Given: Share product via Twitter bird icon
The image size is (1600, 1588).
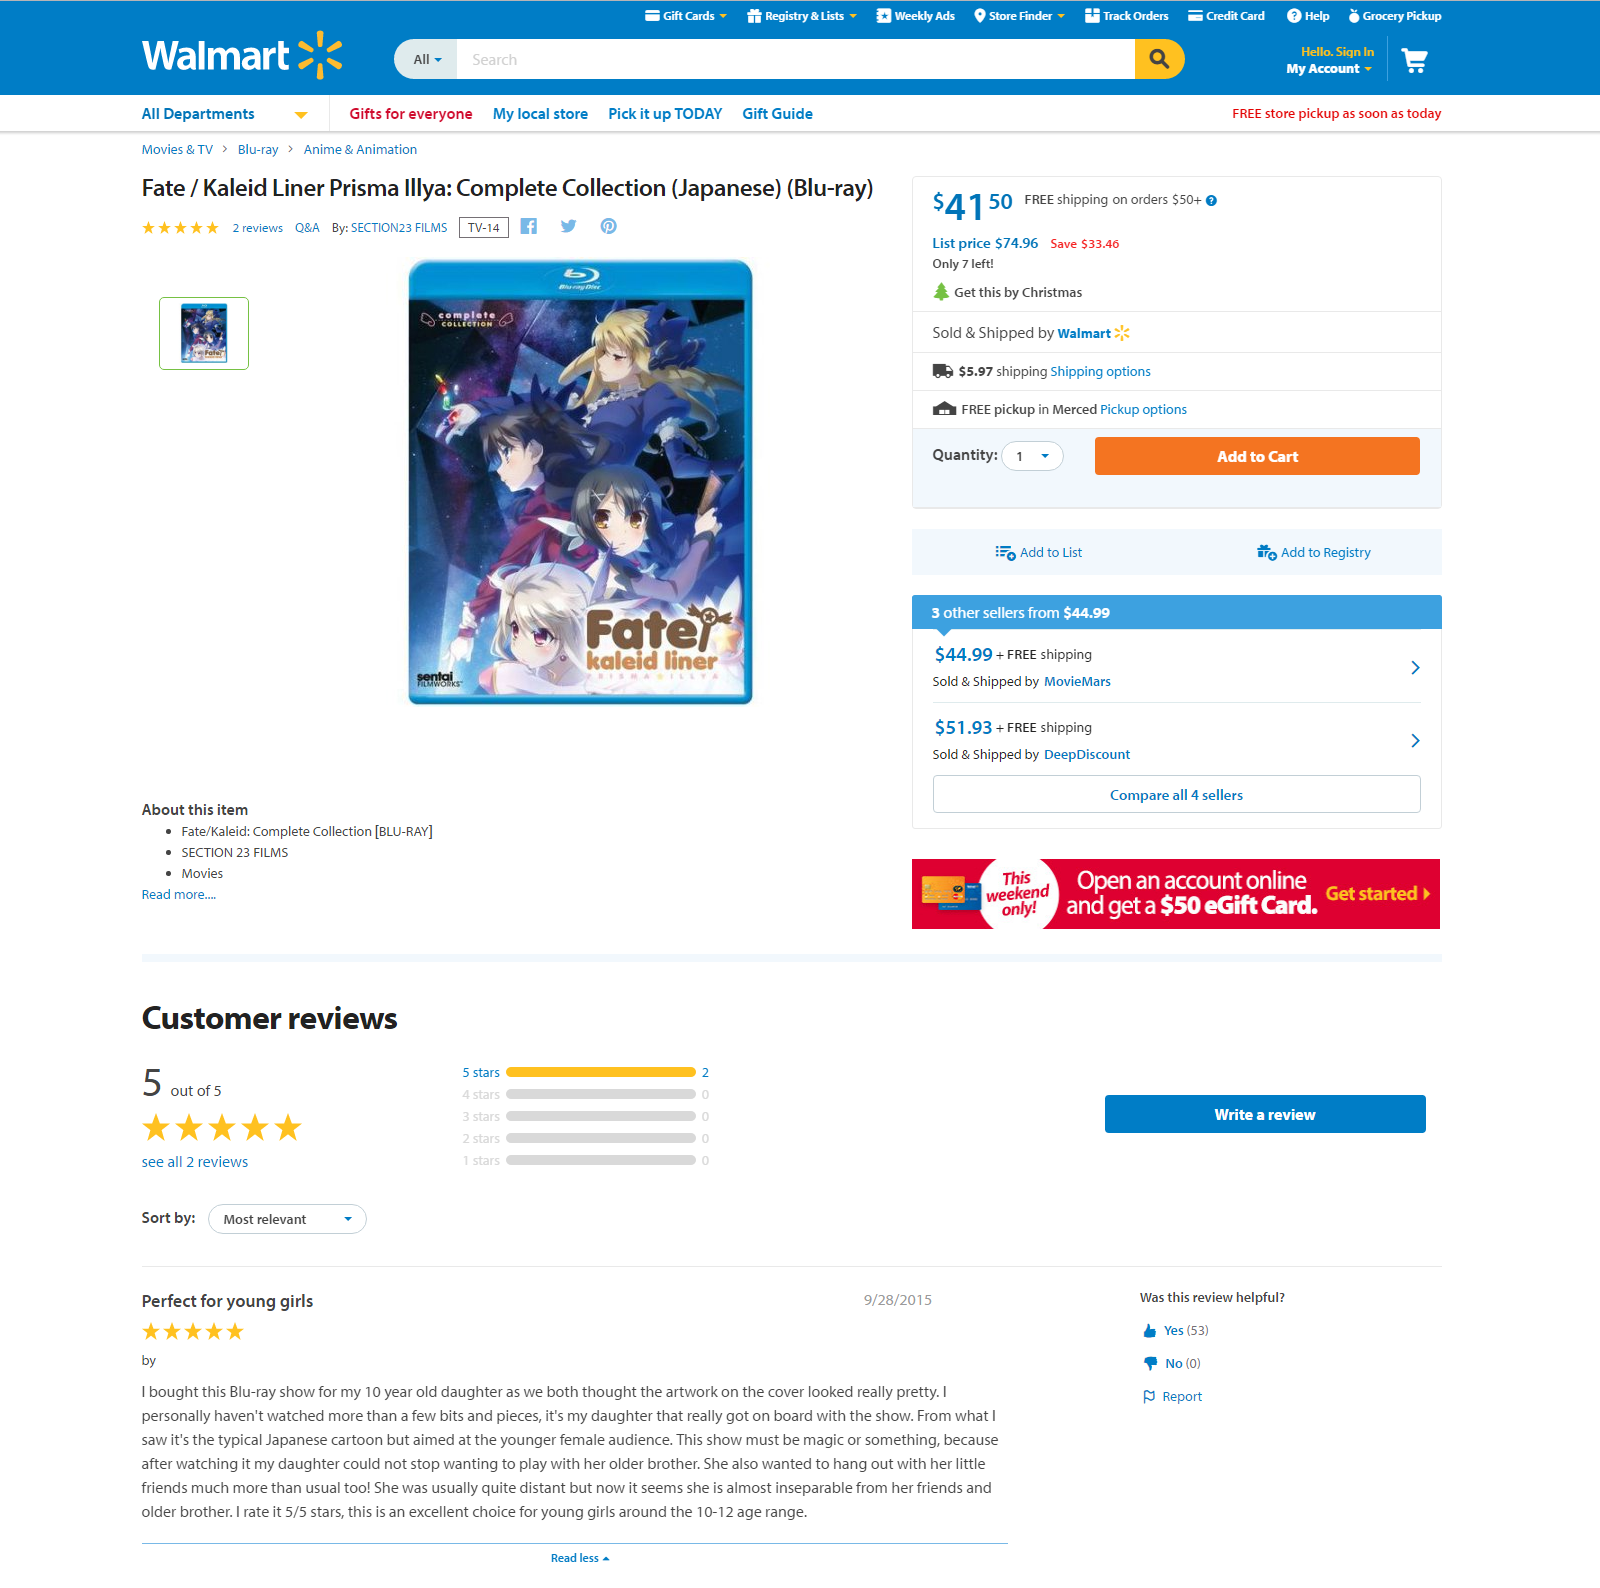Looking at the screenshot, I should pos(568,226).
